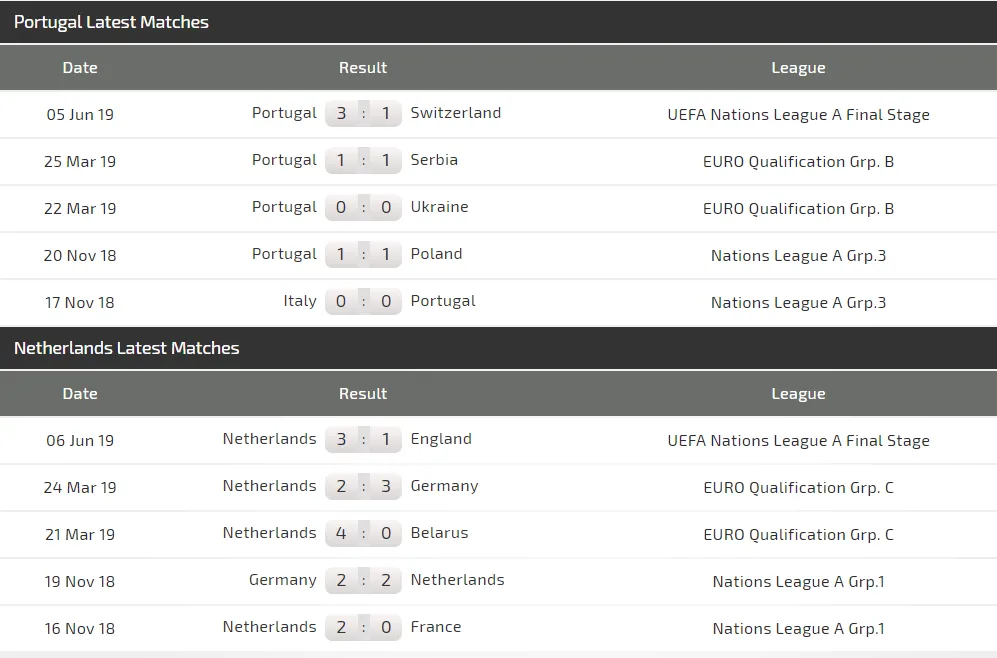
Task: Click the League column header in Netherlands table
Action: pos(798,394)
